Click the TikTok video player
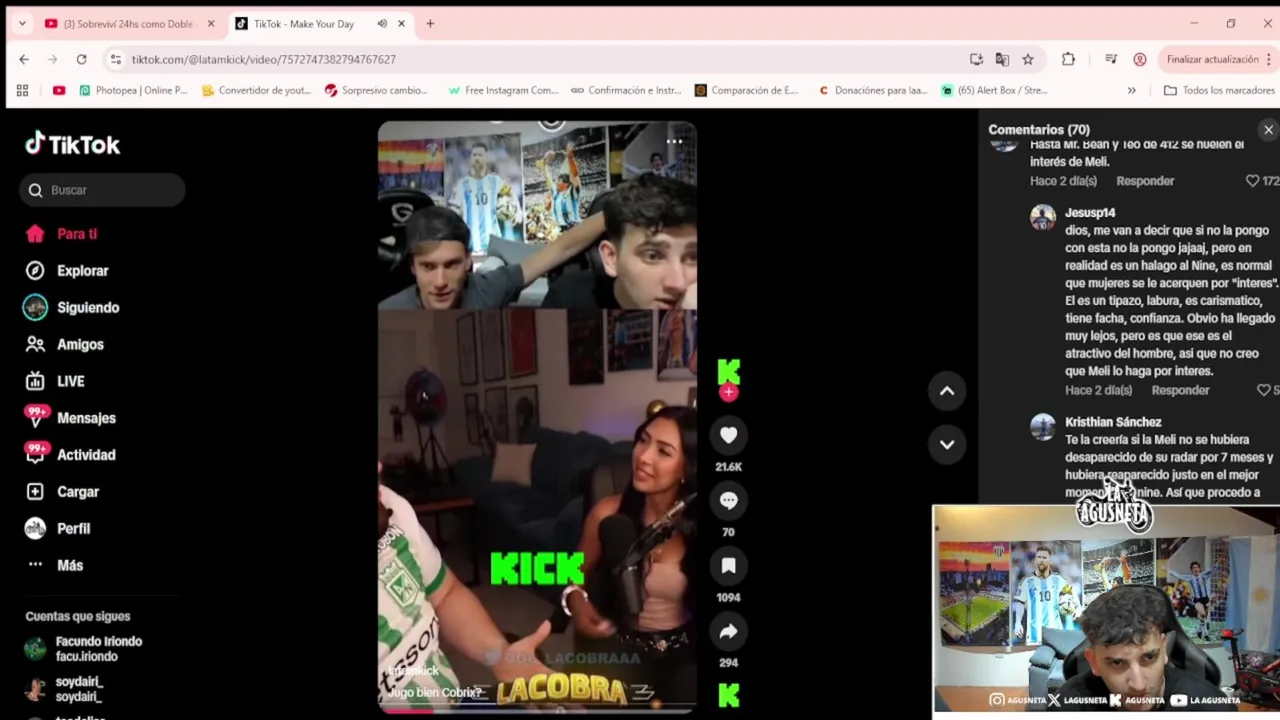Viewport: 1280px width, 720px height. (x=537, y=417)
